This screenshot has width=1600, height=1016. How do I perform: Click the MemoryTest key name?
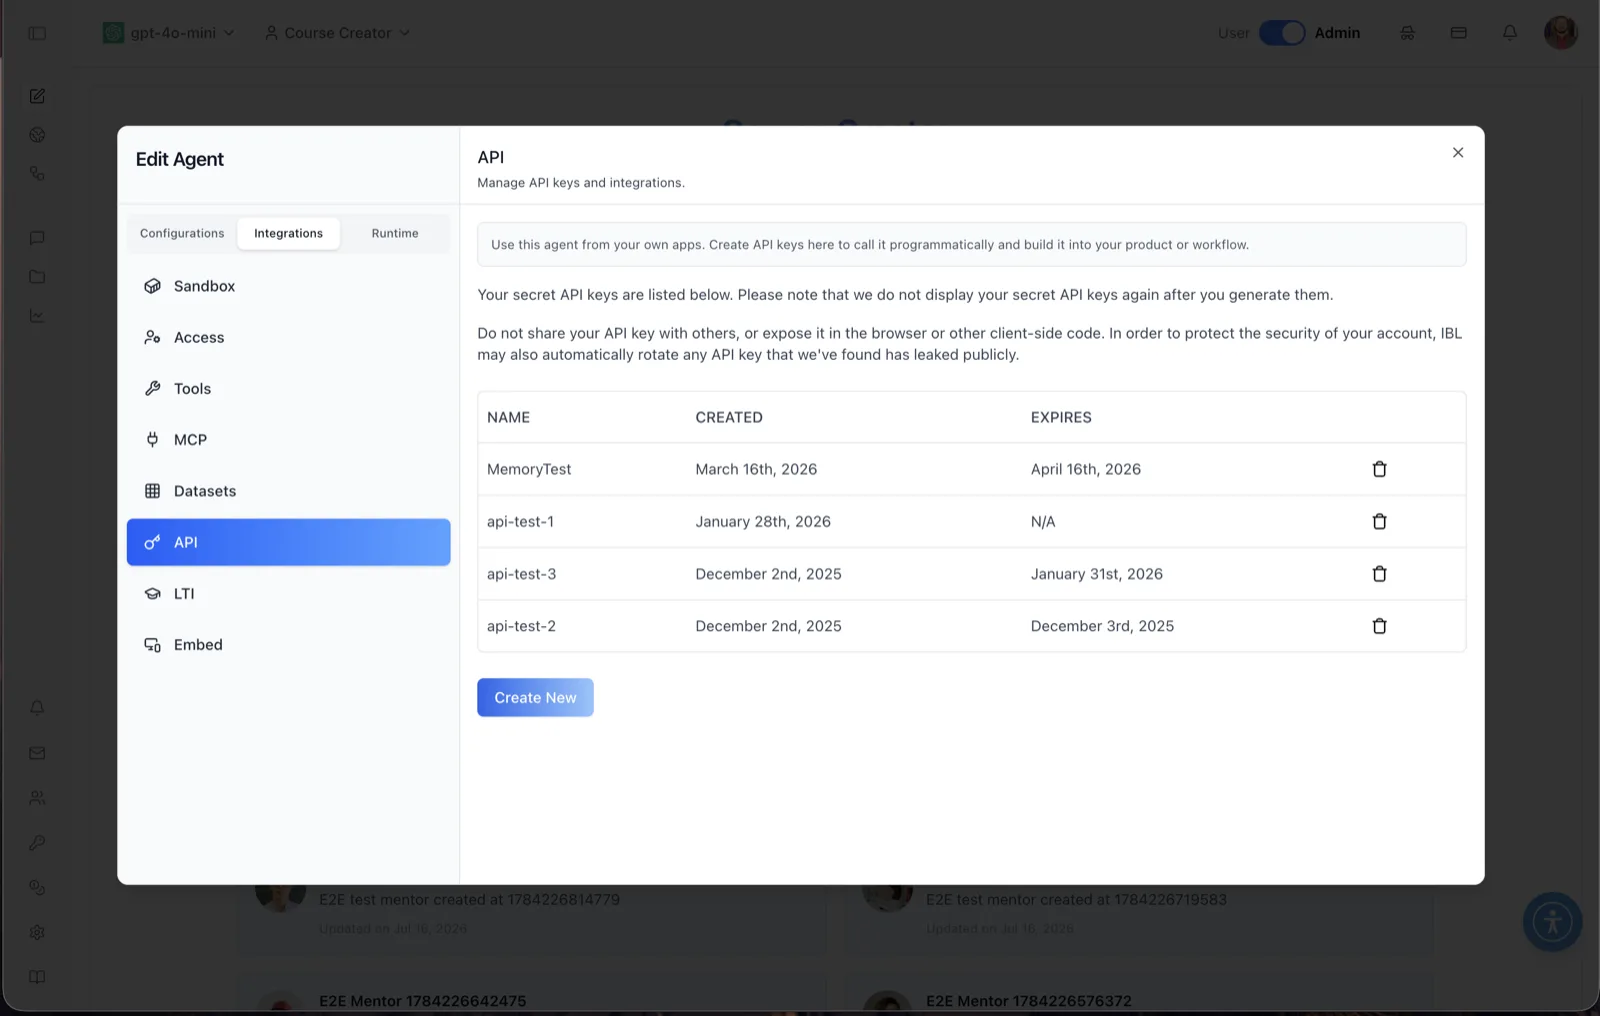pos(529,469)
